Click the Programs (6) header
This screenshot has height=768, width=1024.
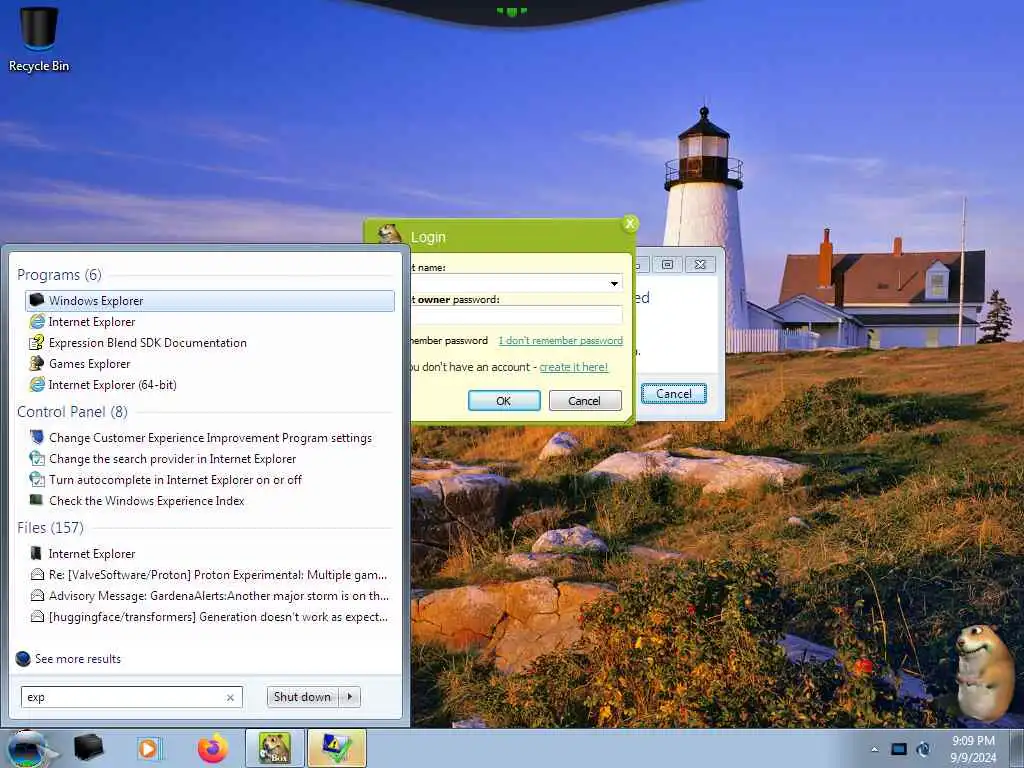[59, 274]
